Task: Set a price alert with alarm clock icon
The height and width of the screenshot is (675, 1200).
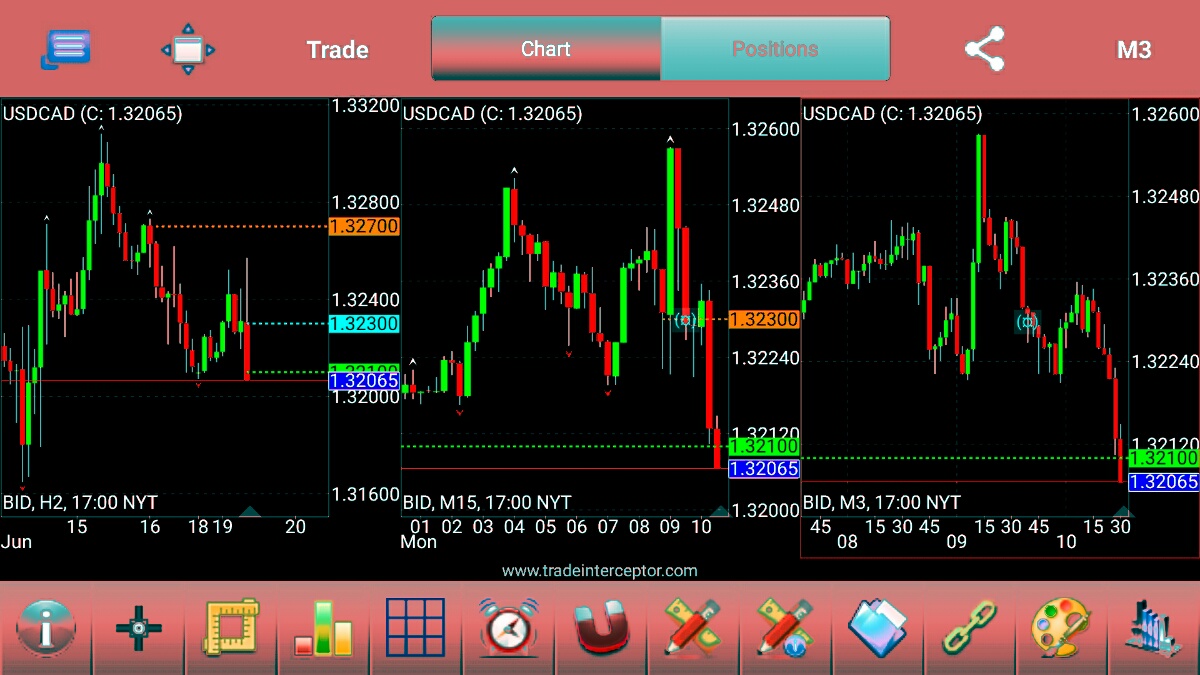Action: click(508, 629)
